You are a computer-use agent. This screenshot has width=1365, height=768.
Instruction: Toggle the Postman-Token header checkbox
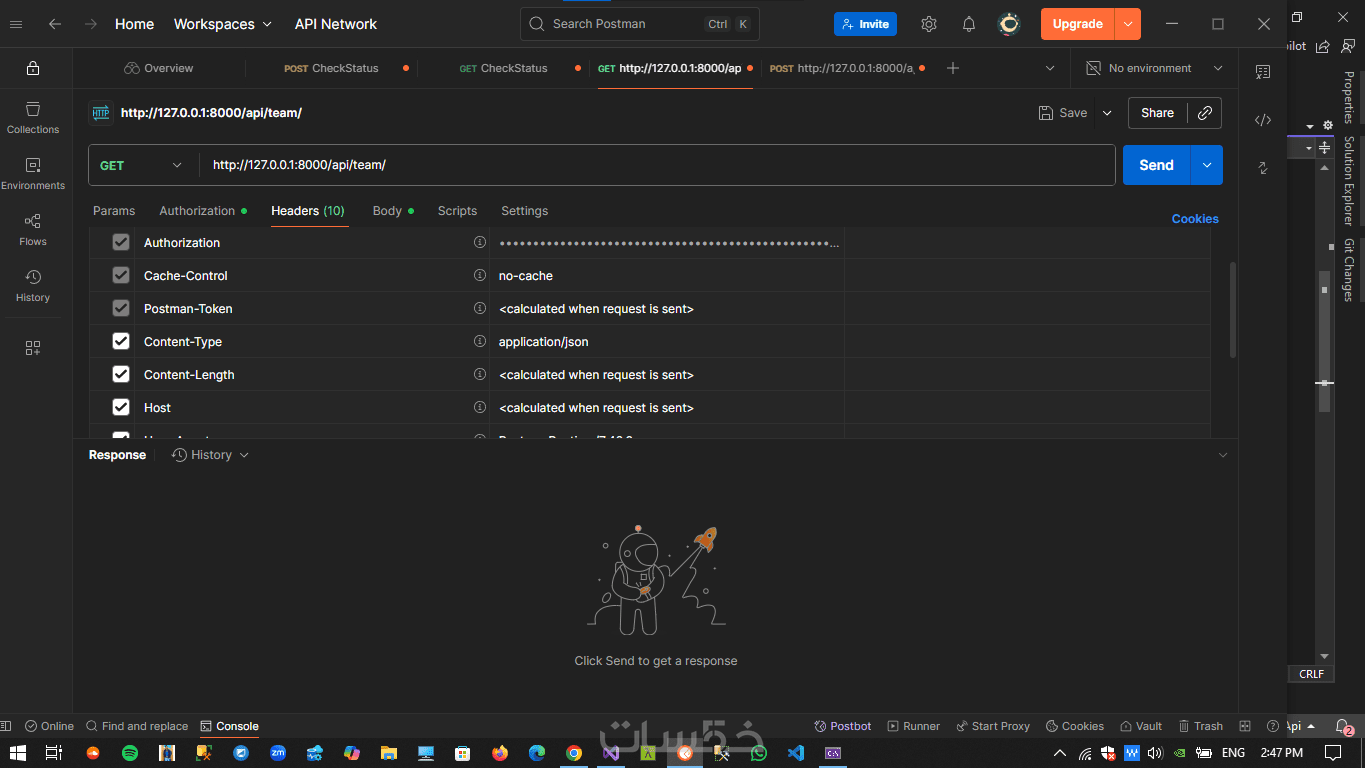click(121, 308)
